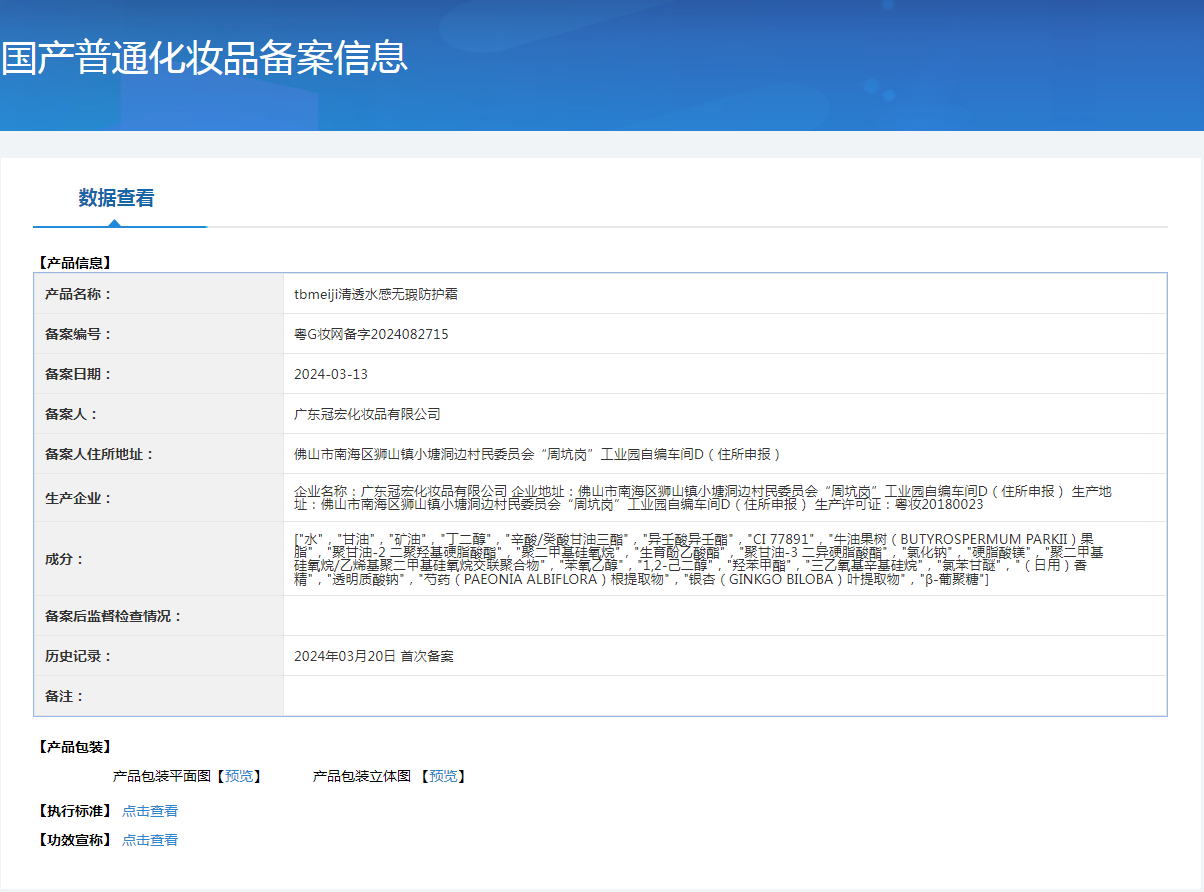The image size is (1204, 892).
Task: Click the 产品包装 section header
Action: (75, 747)
